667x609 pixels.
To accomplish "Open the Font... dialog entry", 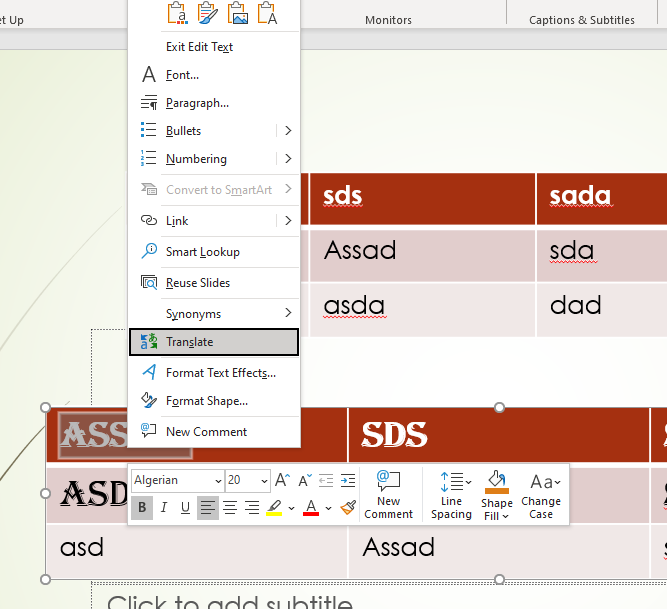I will click(x=214, y=75).
